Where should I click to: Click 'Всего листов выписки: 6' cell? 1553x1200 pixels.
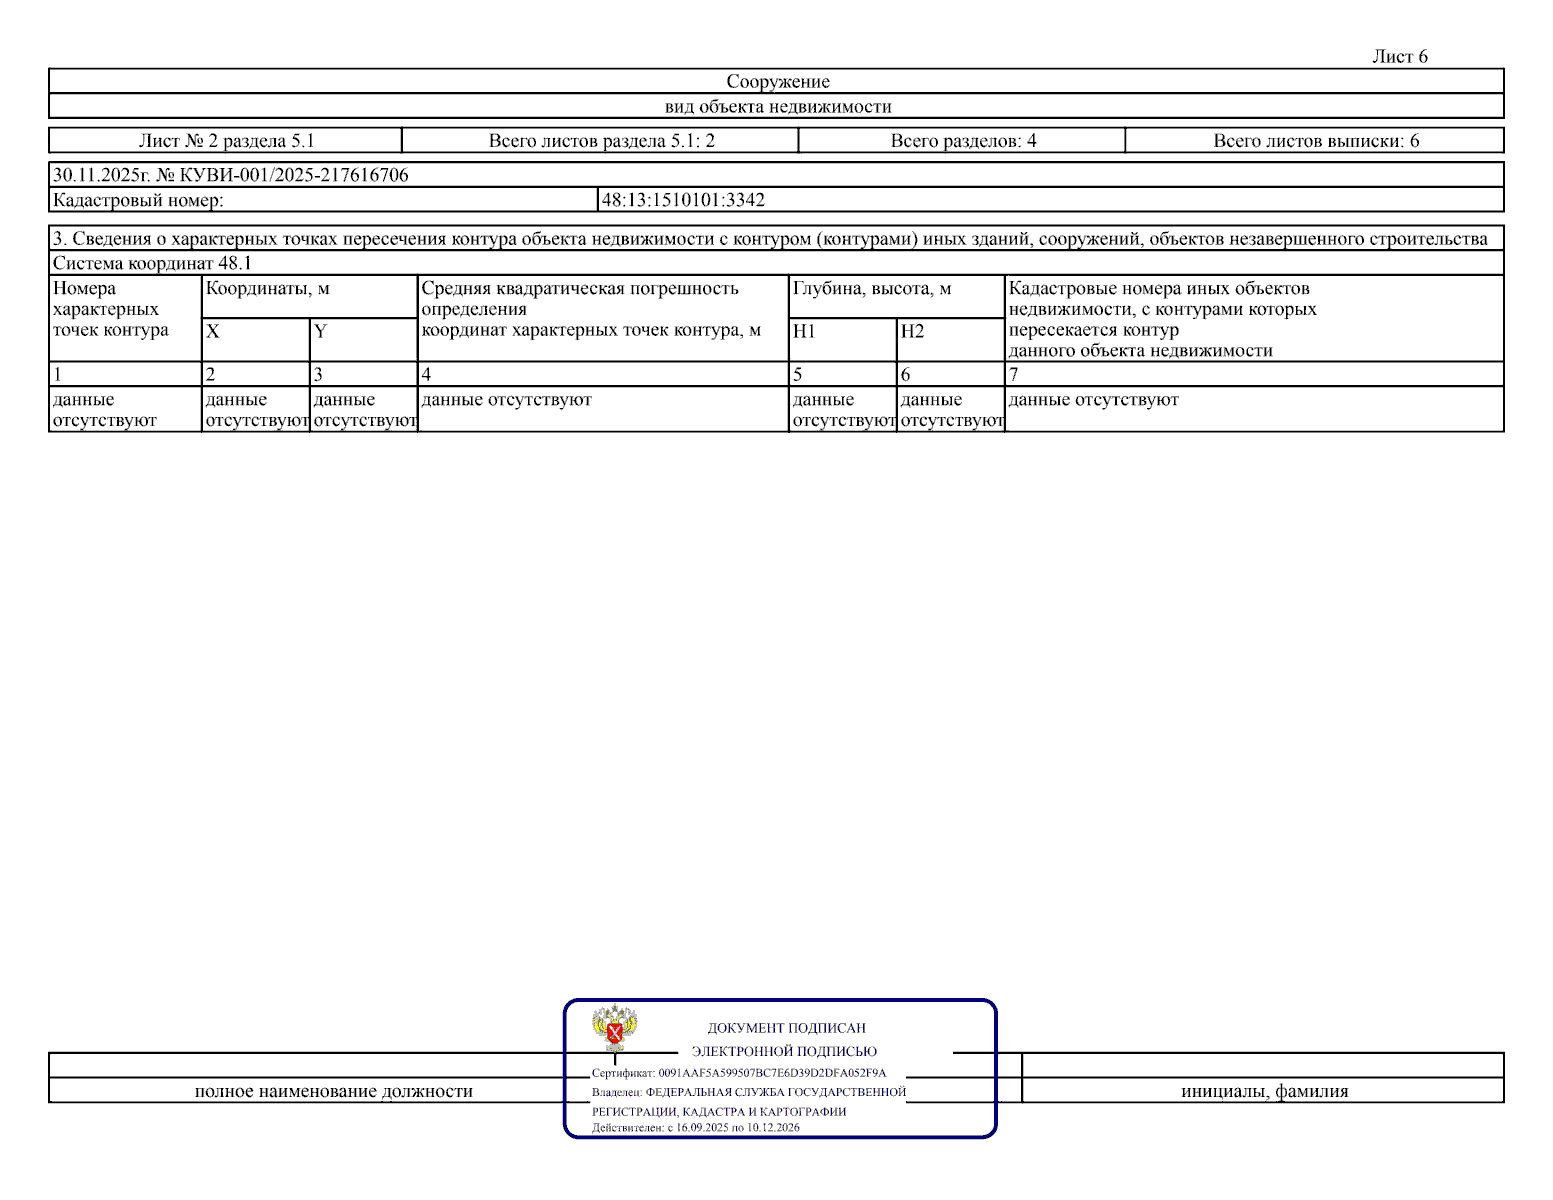pyautogui.click(x=1315, y=141)
